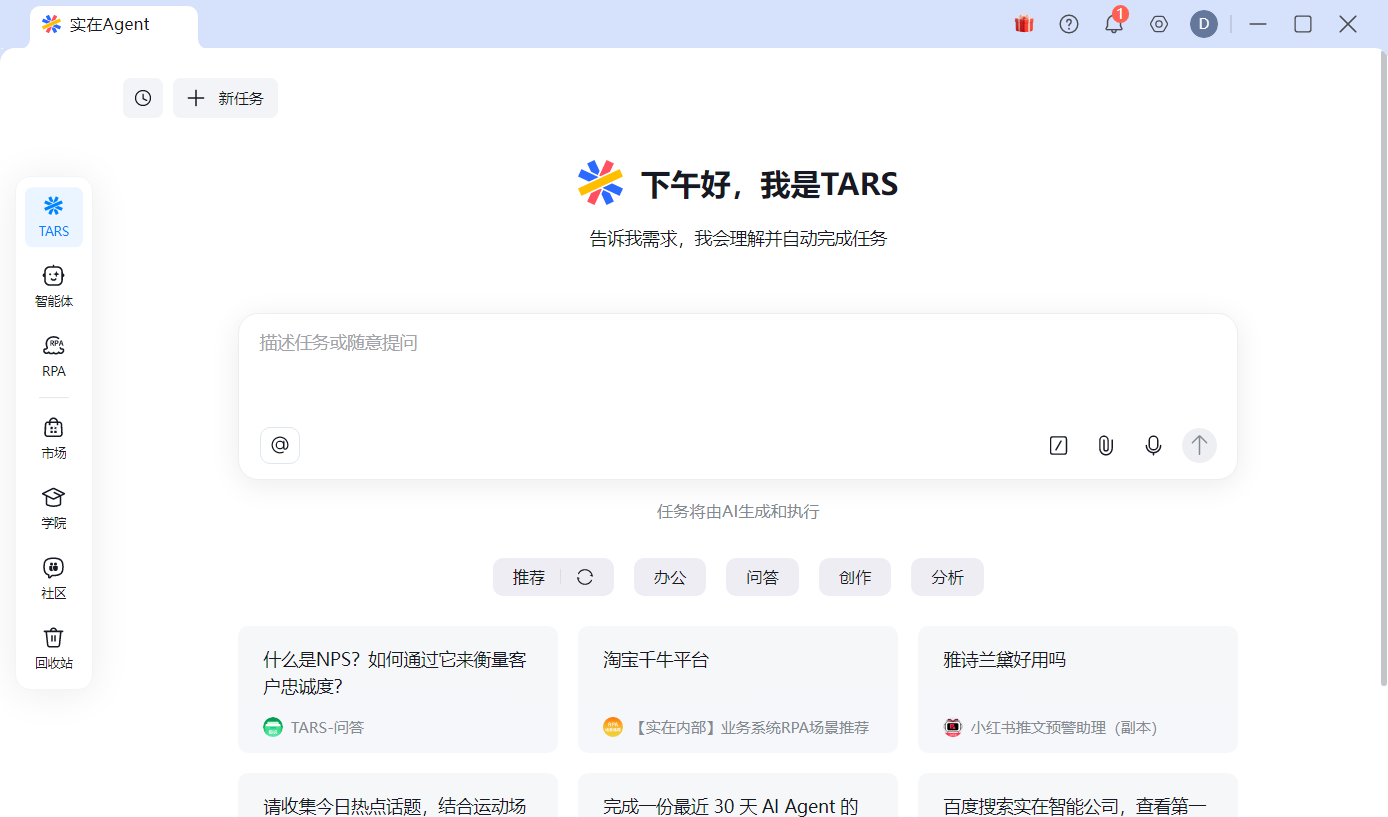Screen dimensions: 1388x817
Task: Open the 淘宝千牛平台 suggestion card
Action: 738,689
